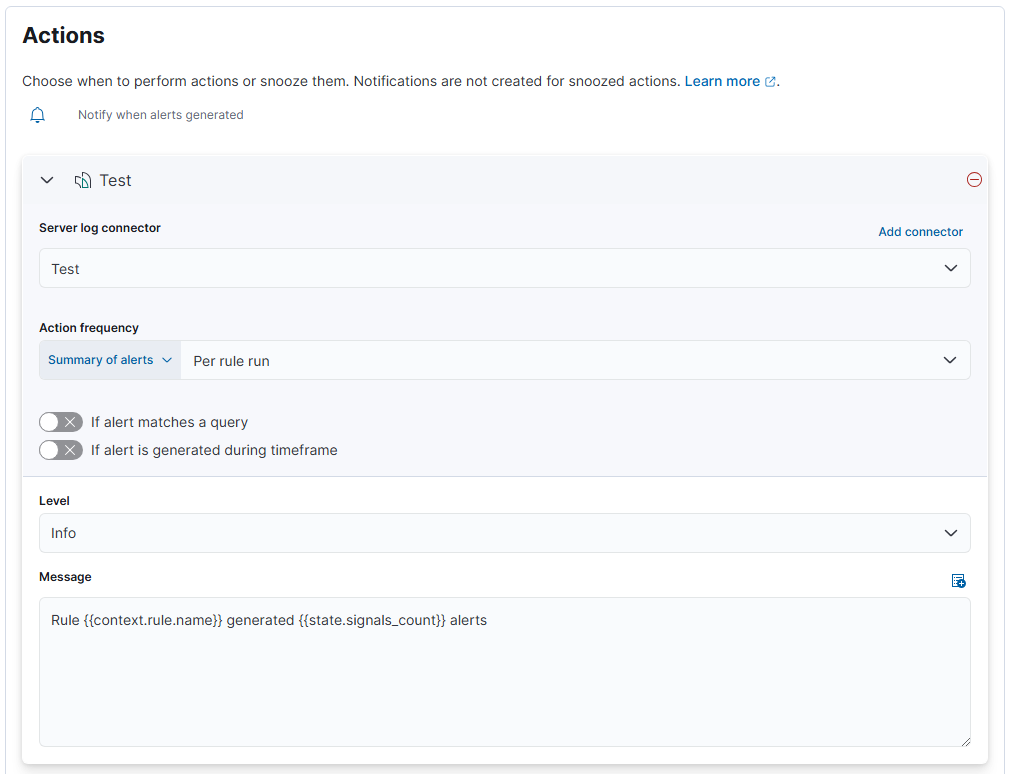The height and width of the screenshot is (774, 1019).
Task: Collapse the Test action accordion chevron
Action: click(x=47, y=181)
